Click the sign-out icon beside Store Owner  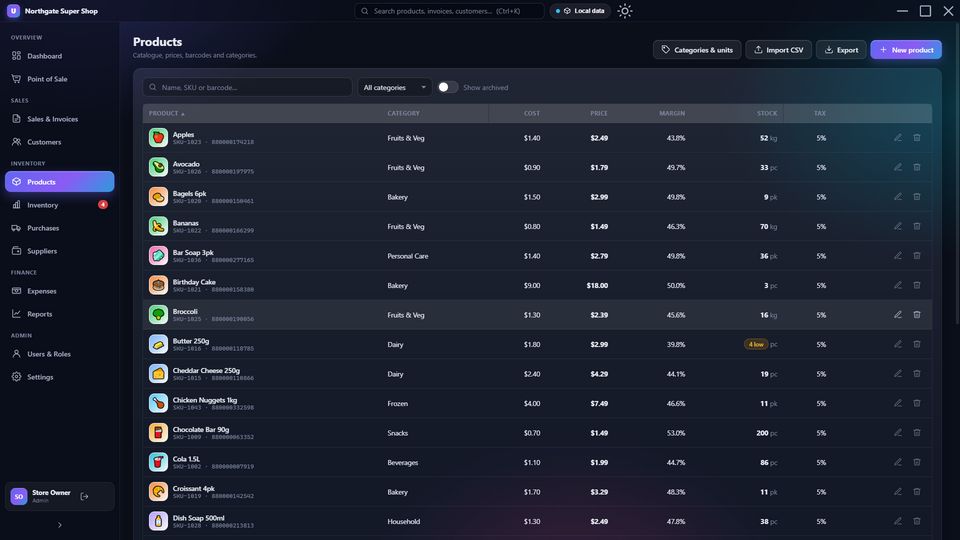(x=84, y=497)
